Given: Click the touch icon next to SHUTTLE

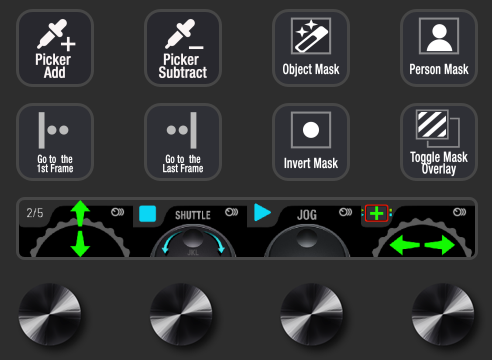Looking at the screenshot, I should pos(231,212).
